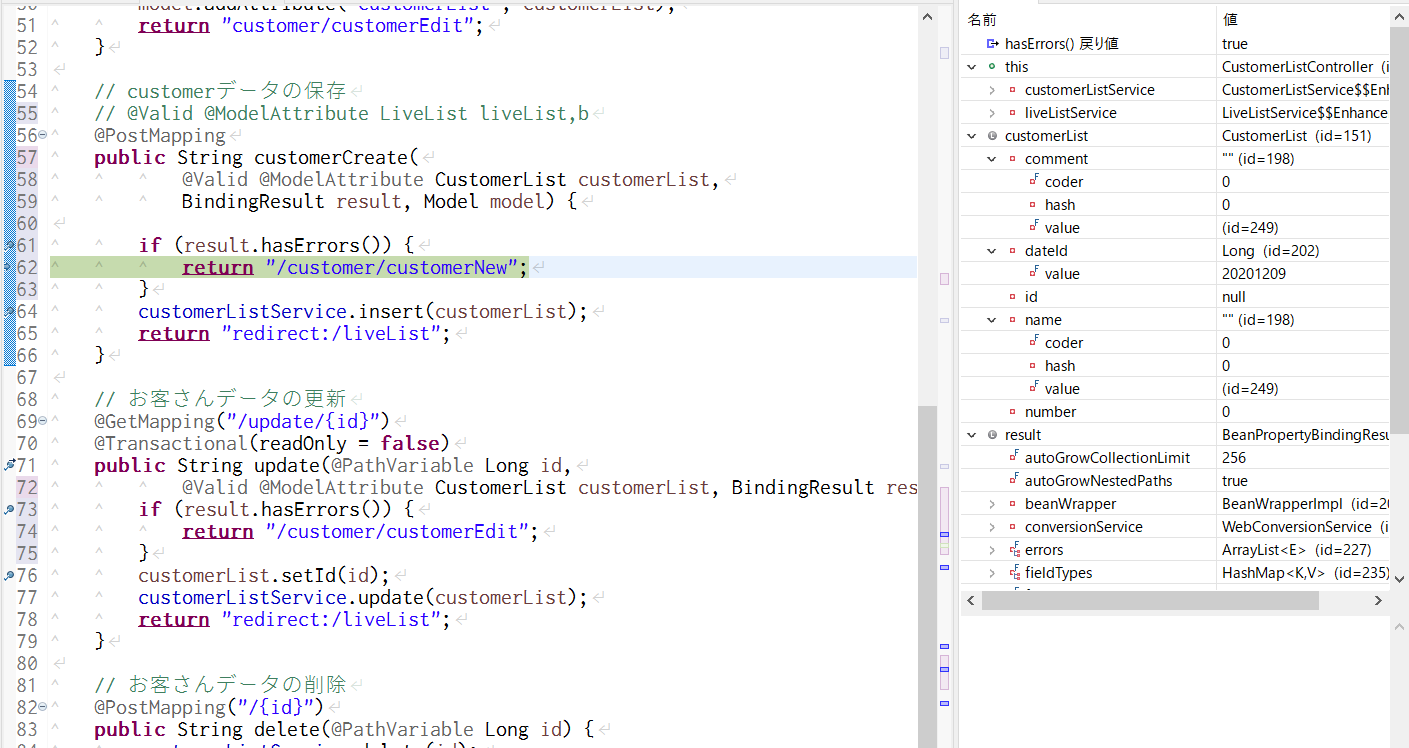
Task: Click the customerCreate method name in the editor
Action: tap(331, 158)
